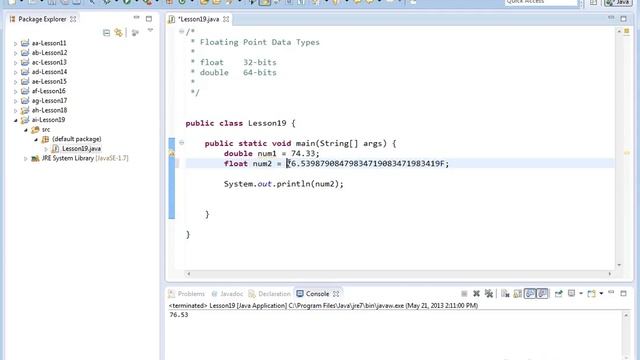Minimize the editor area
The width and height of the screenshot is (640, 360).
[x=611, y=18]
